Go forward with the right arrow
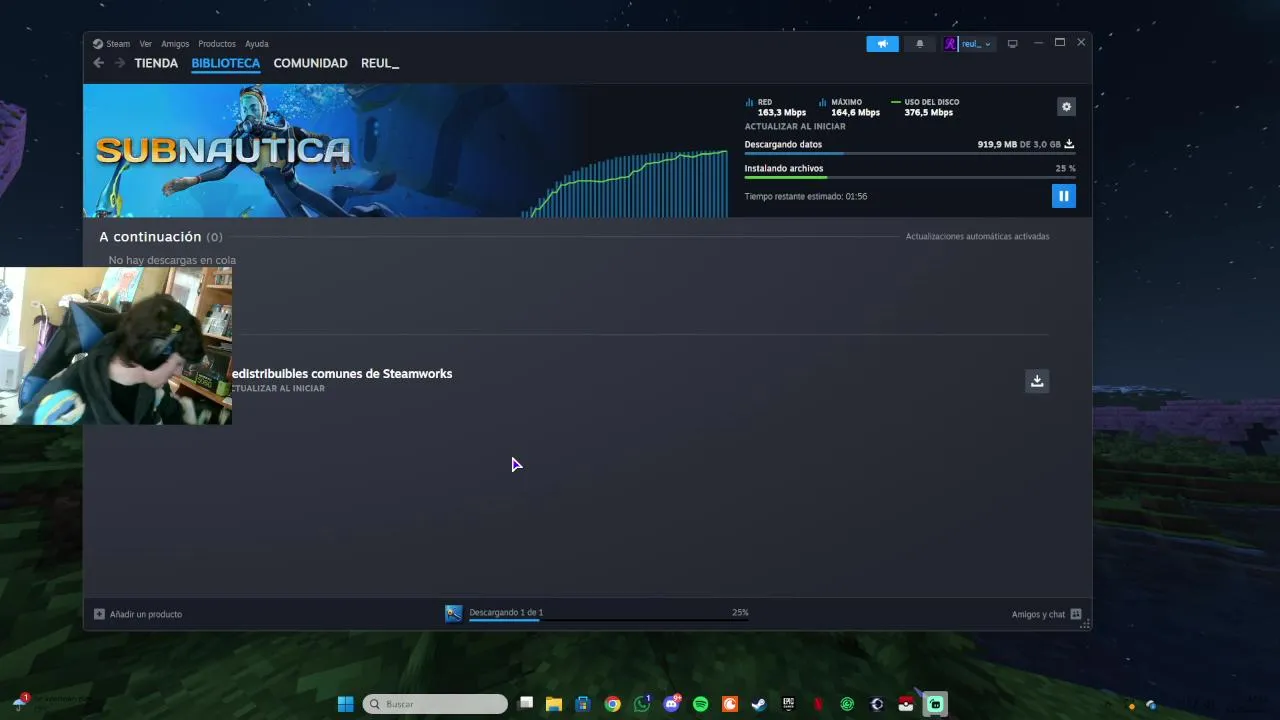Viewport: 1280px width, 720px height. click(120, 63)
